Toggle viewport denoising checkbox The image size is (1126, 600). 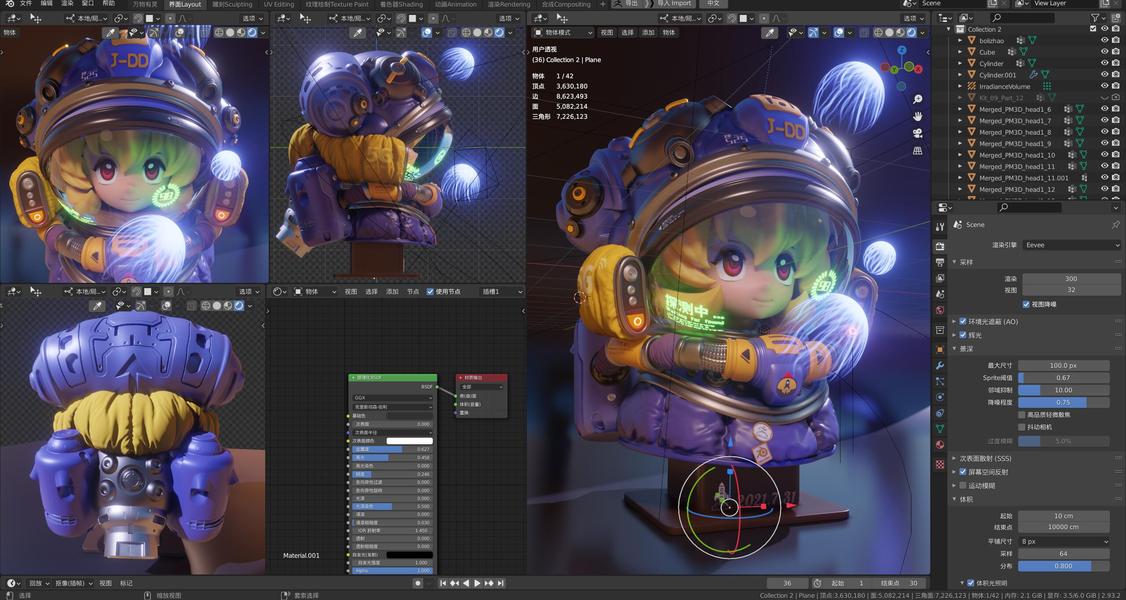[1026, 304]
